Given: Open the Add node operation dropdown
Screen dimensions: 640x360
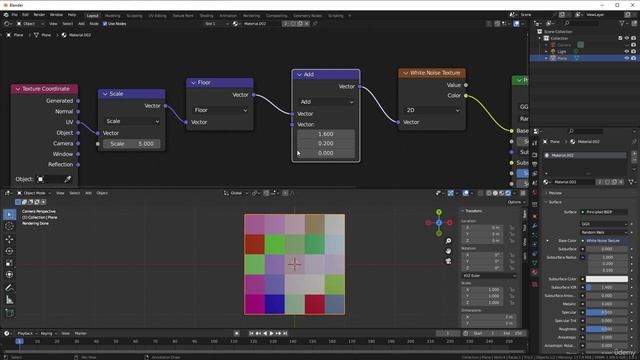Looking at the screenshot, I should pyautogui.click(x=326, y=102).
